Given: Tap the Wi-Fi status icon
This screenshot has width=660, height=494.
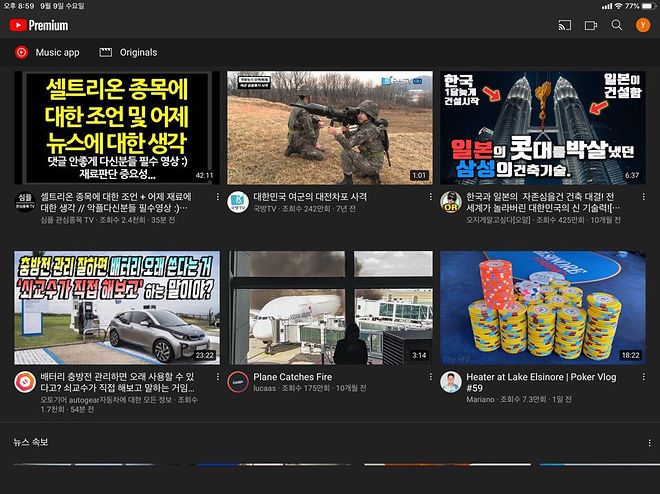Looking at the screenshot, I should [618, 6].
